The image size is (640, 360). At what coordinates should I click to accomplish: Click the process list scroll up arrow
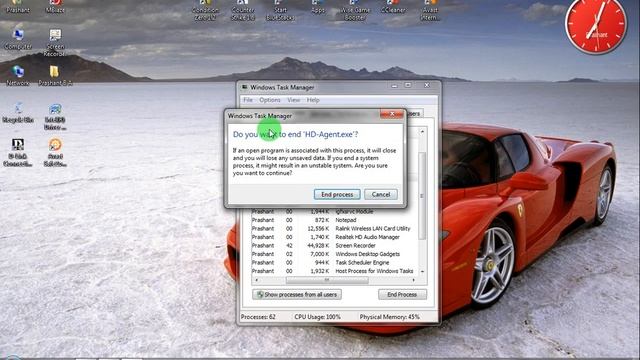[422, 132]
